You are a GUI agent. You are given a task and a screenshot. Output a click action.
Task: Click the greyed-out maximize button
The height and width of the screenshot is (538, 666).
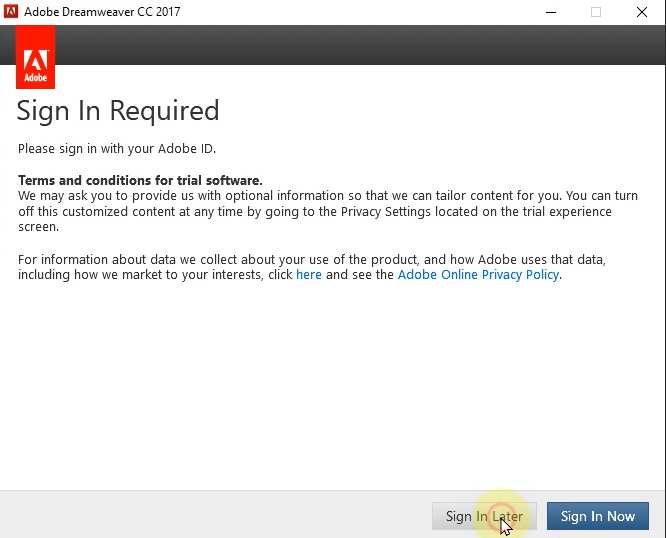(596, 12)
